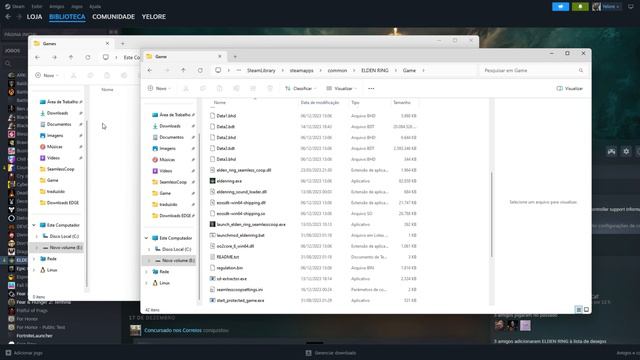
Task: Select For Honor in Steam library list
Action: pyautogui.click(x=27, y=319)
